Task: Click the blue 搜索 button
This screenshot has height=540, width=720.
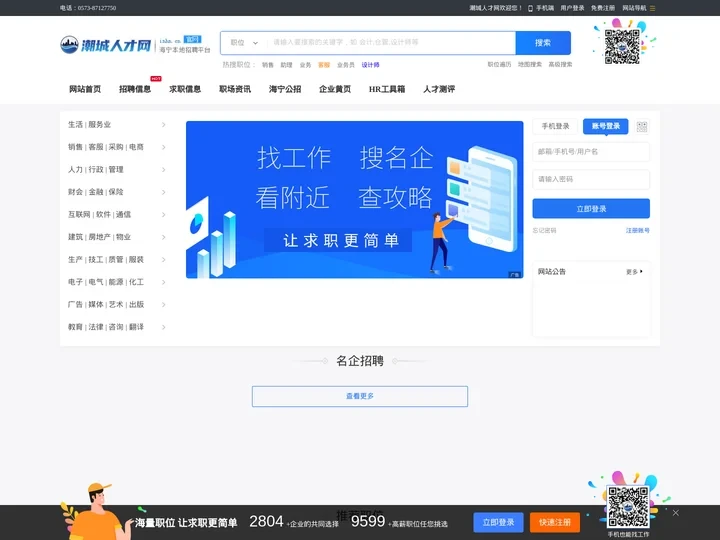Action: [x=543, y=43]
